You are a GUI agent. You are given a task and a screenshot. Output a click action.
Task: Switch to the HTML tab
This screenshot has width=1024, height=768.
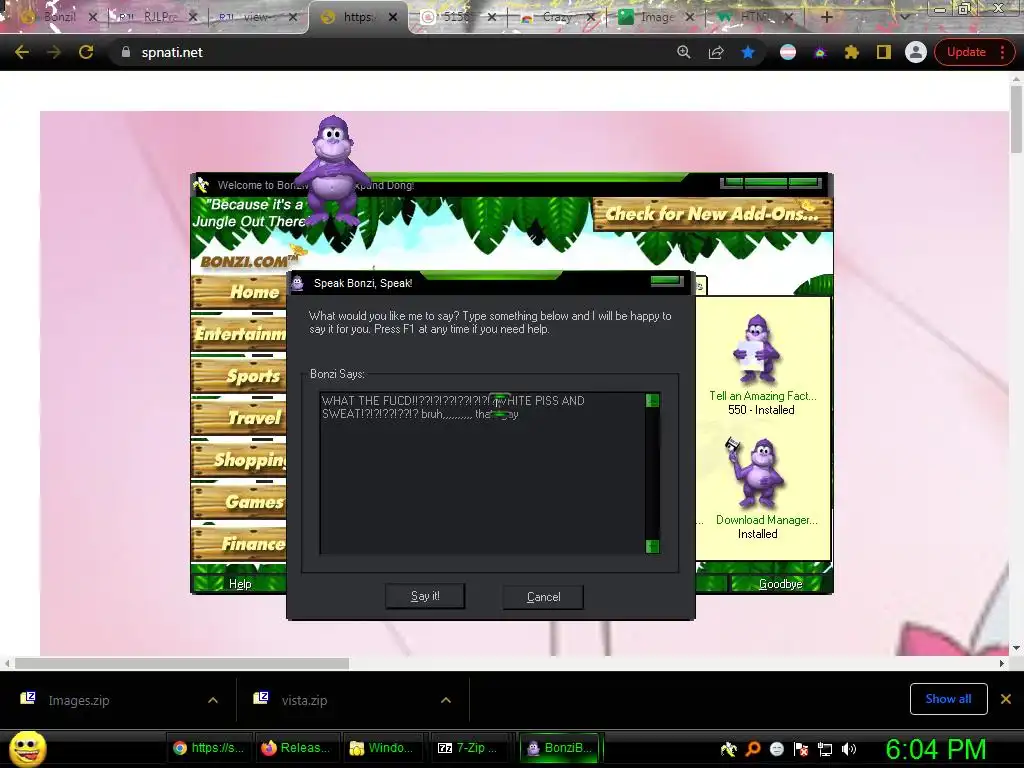point(756,17)
